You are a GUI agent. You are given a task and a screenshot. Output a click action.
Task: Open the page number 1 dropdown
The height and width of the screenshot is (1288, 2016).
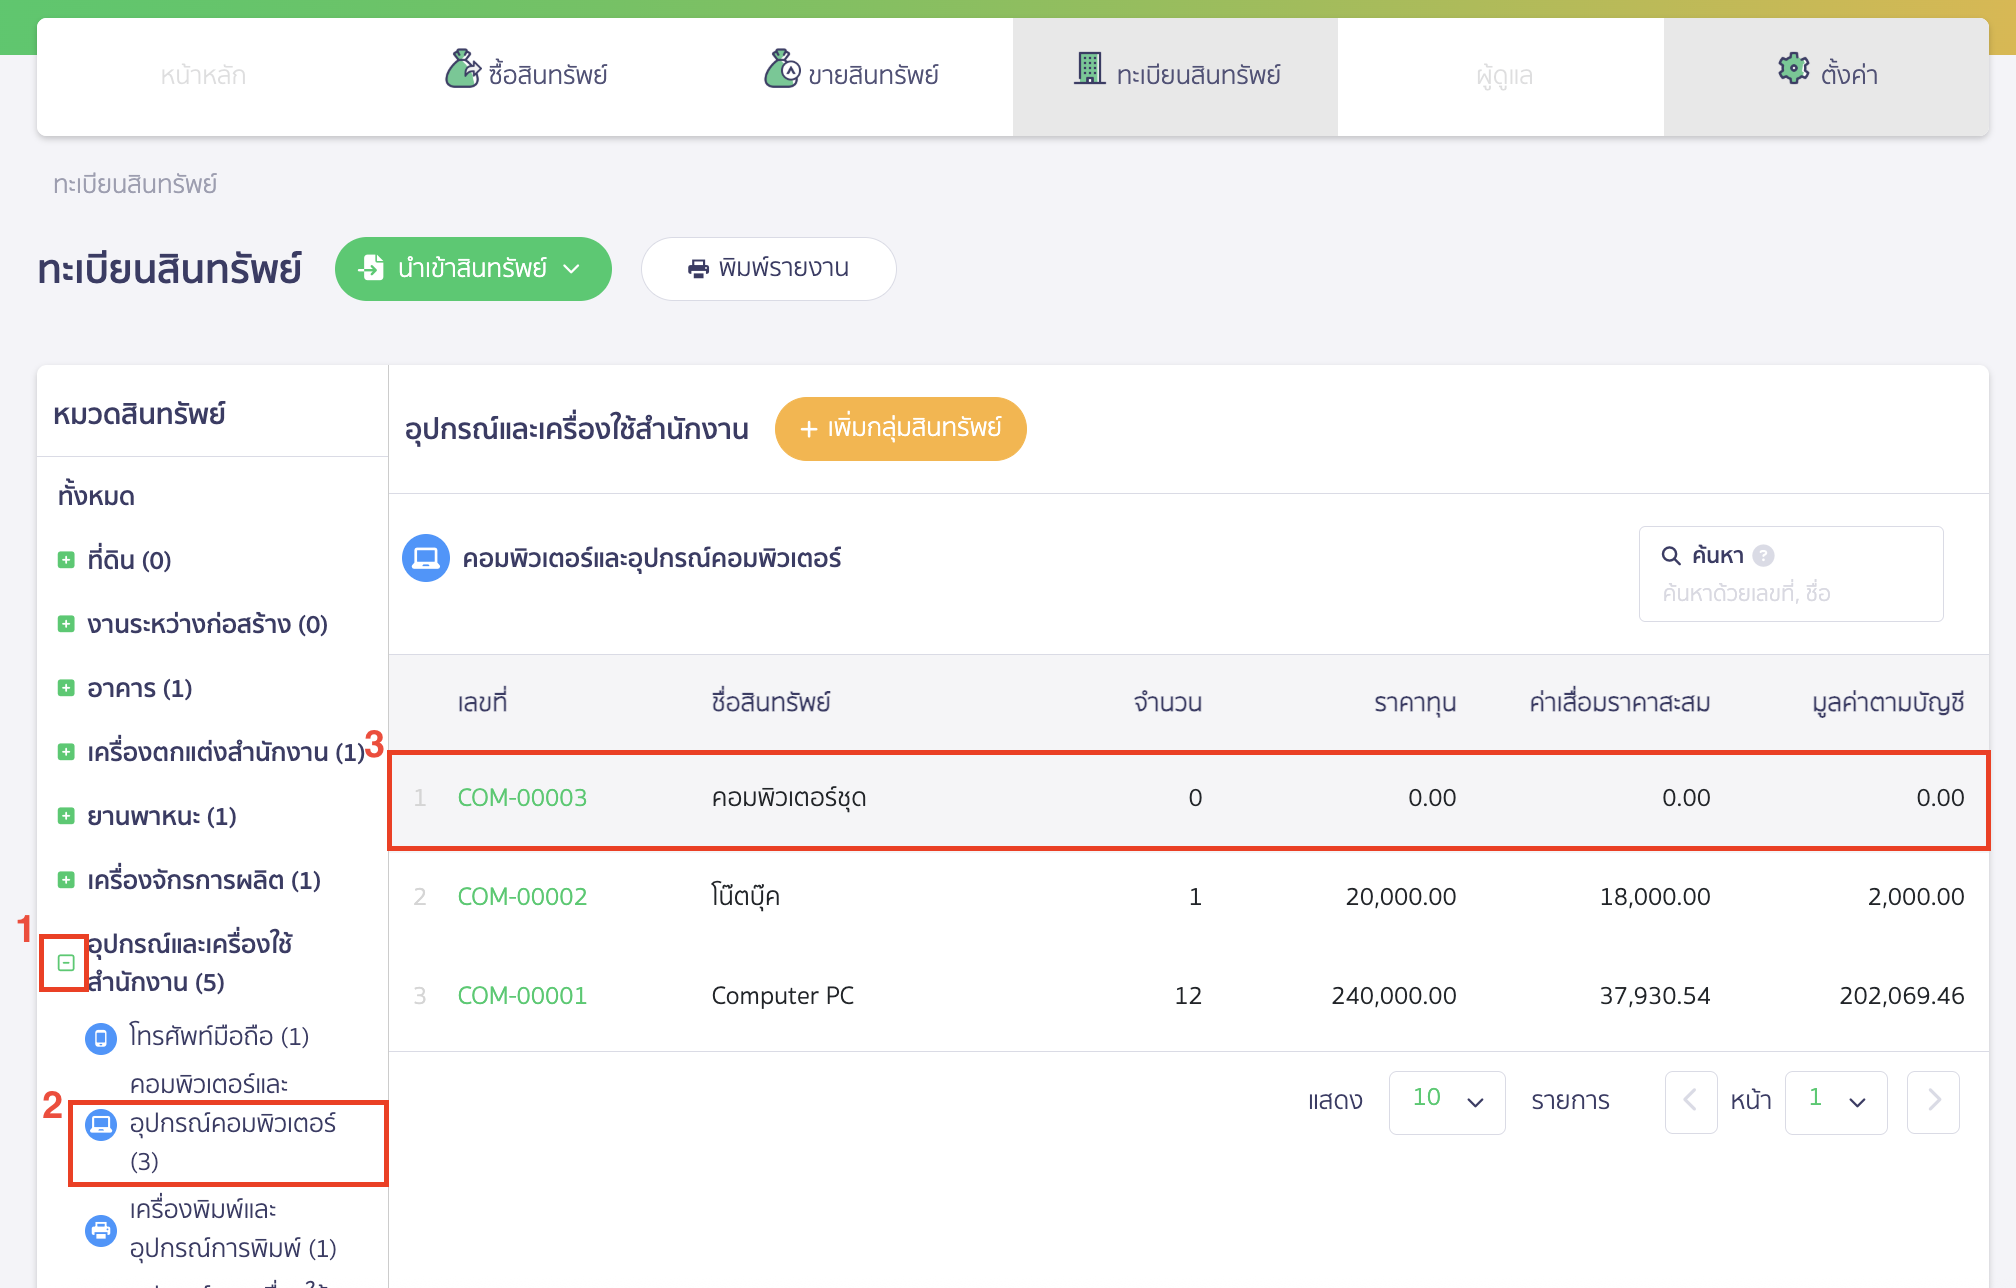(1835, 1102)
